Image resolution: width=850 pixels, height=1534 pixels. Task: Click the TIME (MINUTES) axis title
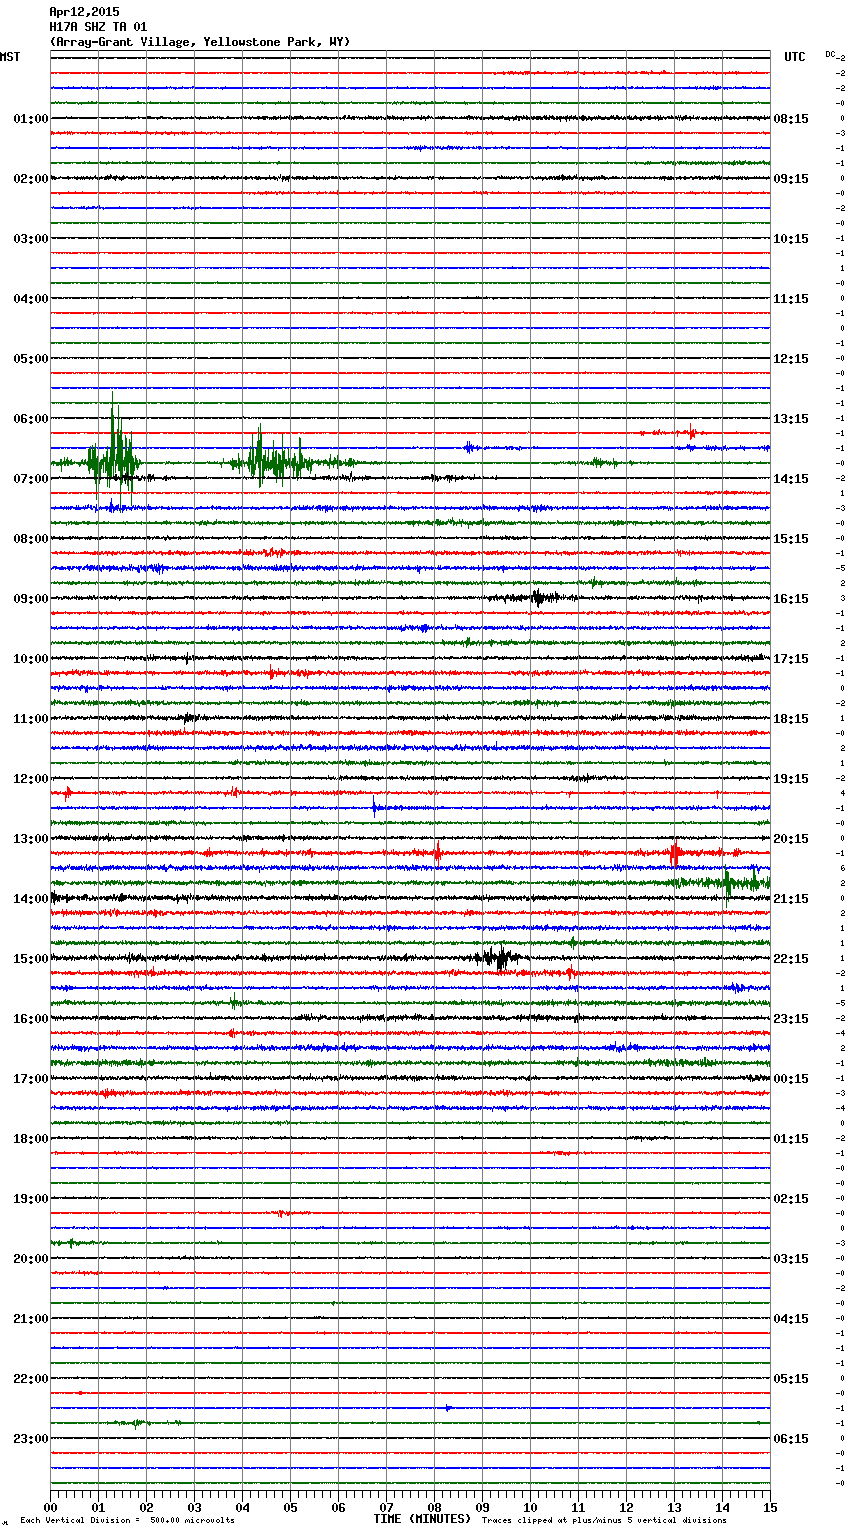[x=422, y=1519]
